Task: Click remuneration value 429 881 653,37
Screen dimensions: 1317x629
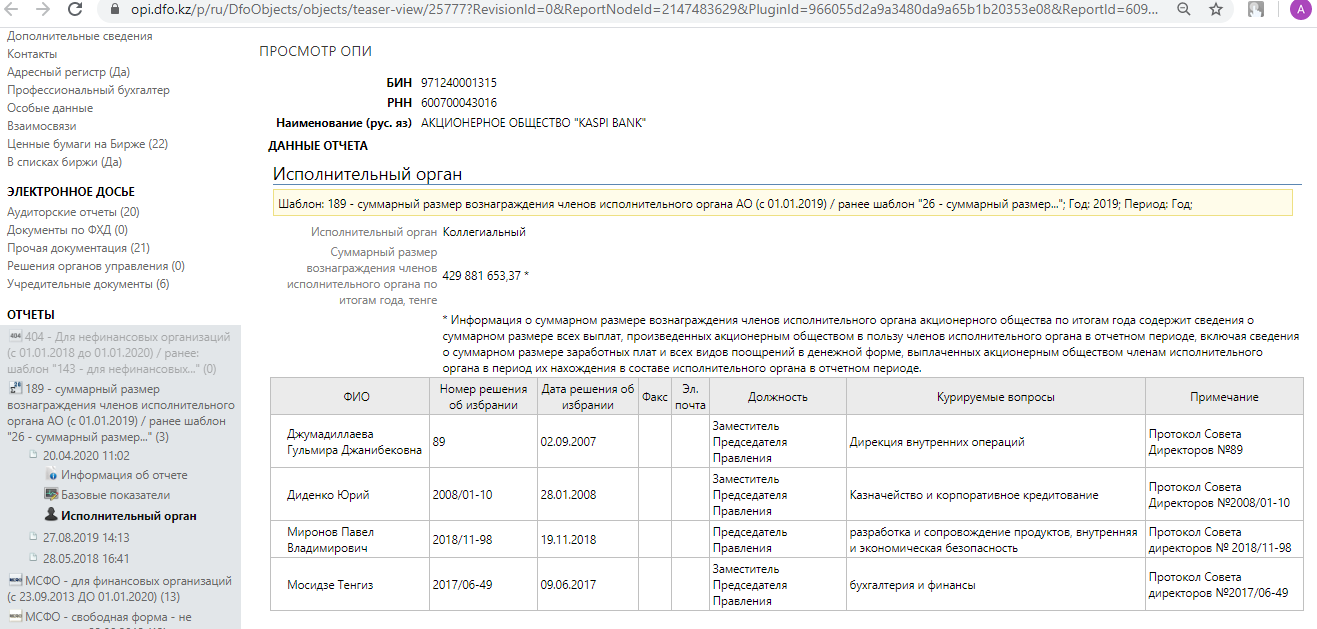Action: (482, 276)
